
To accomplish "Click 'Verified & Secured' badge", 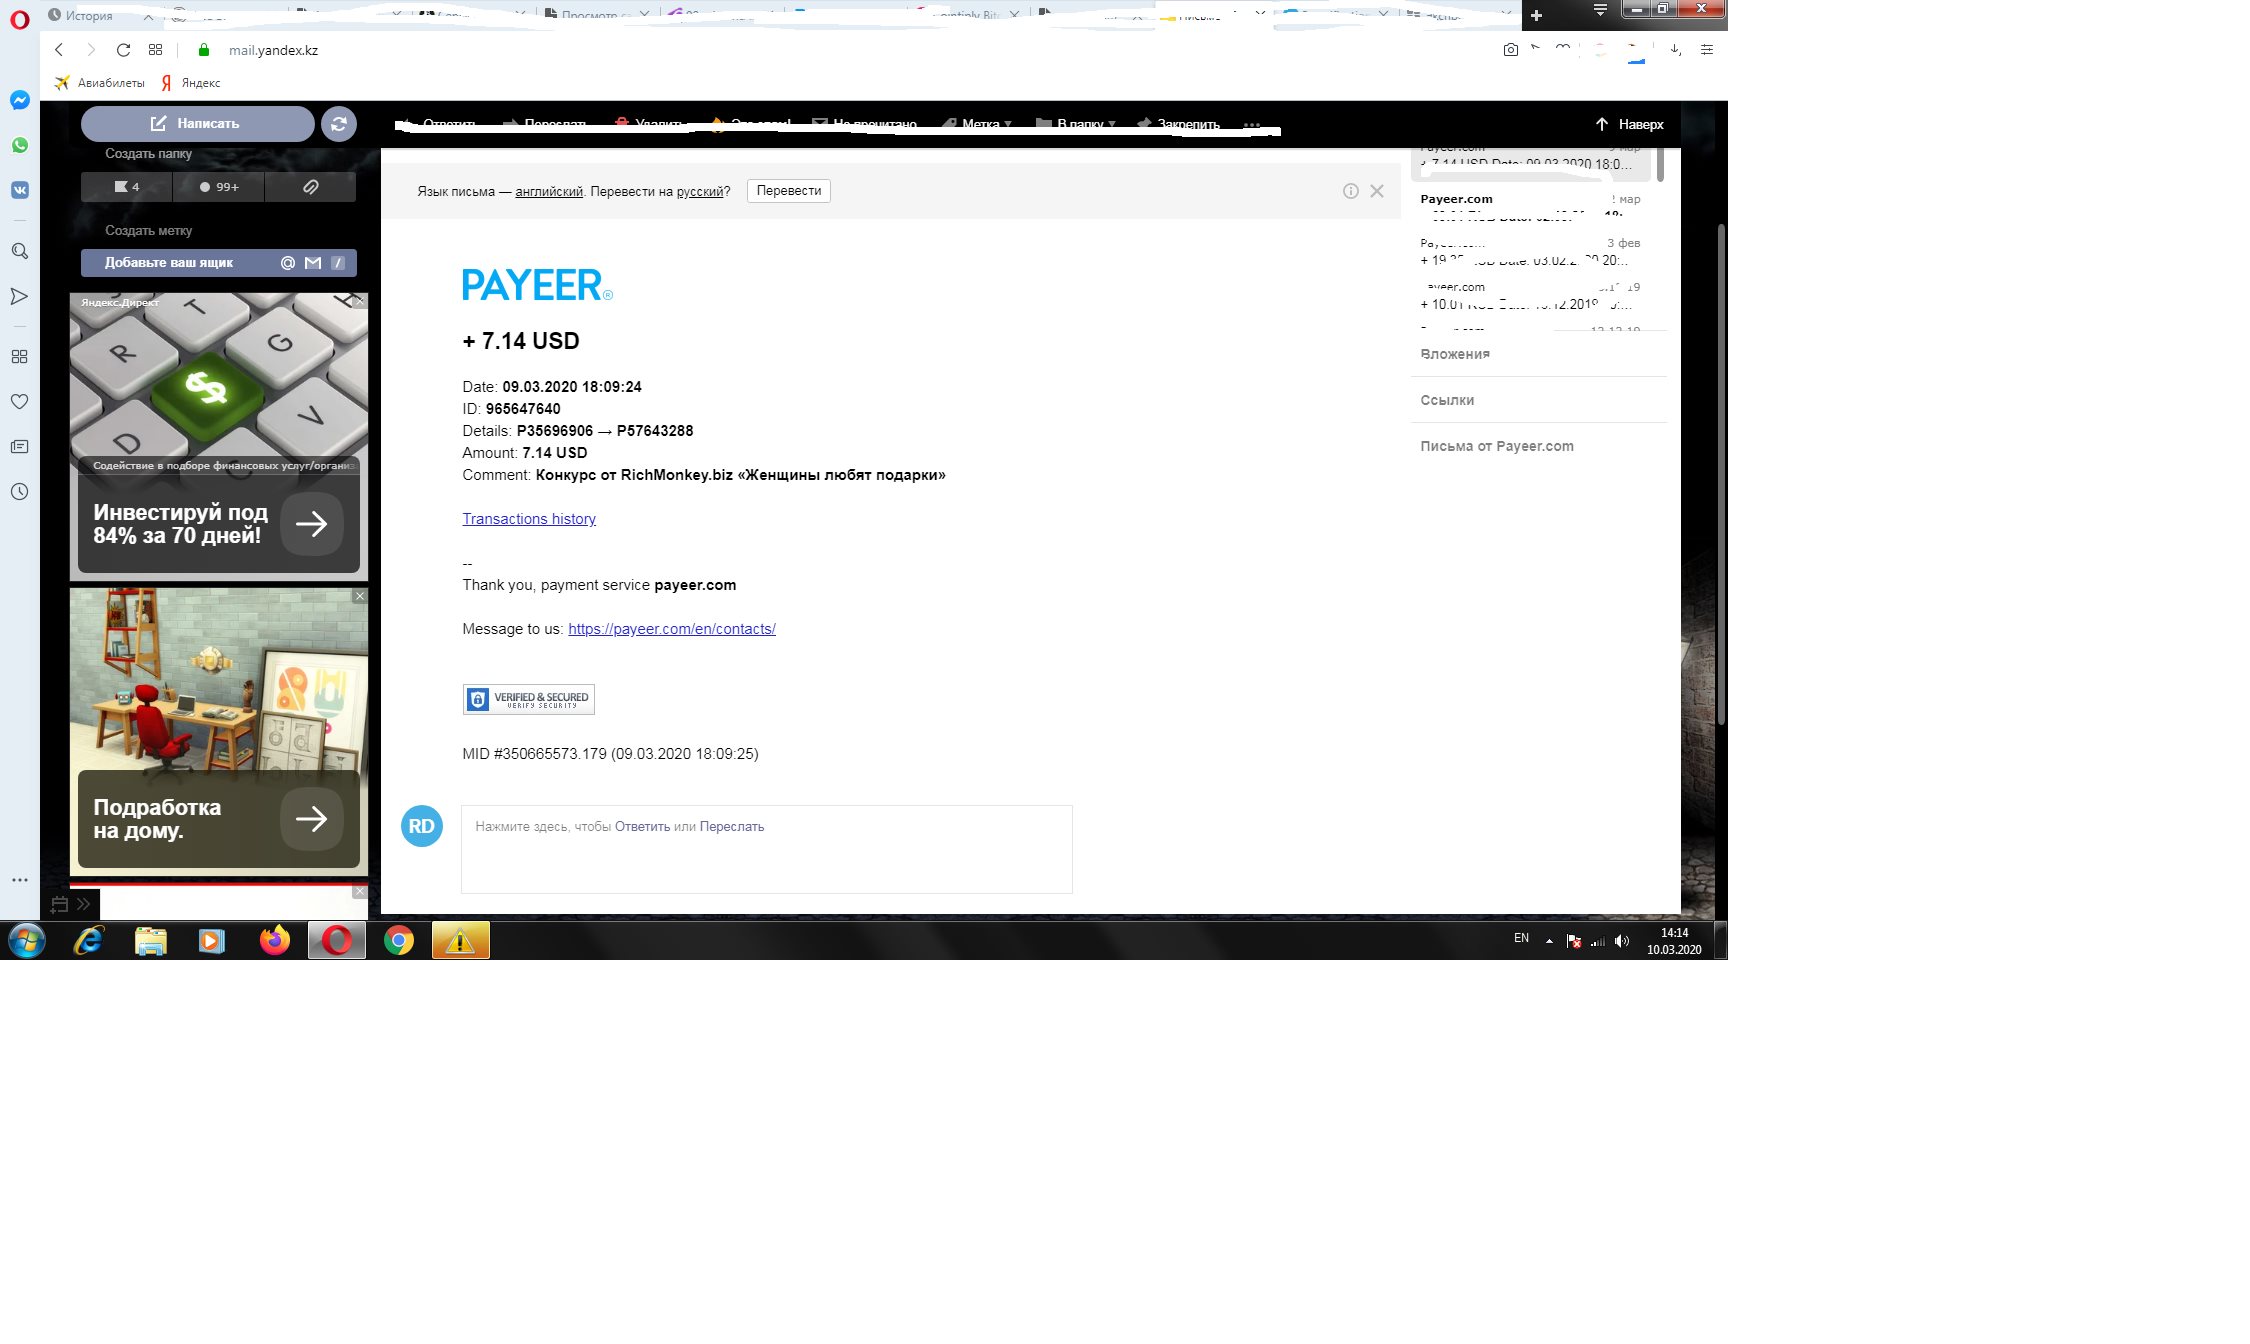I will click(x=529, y=699).
